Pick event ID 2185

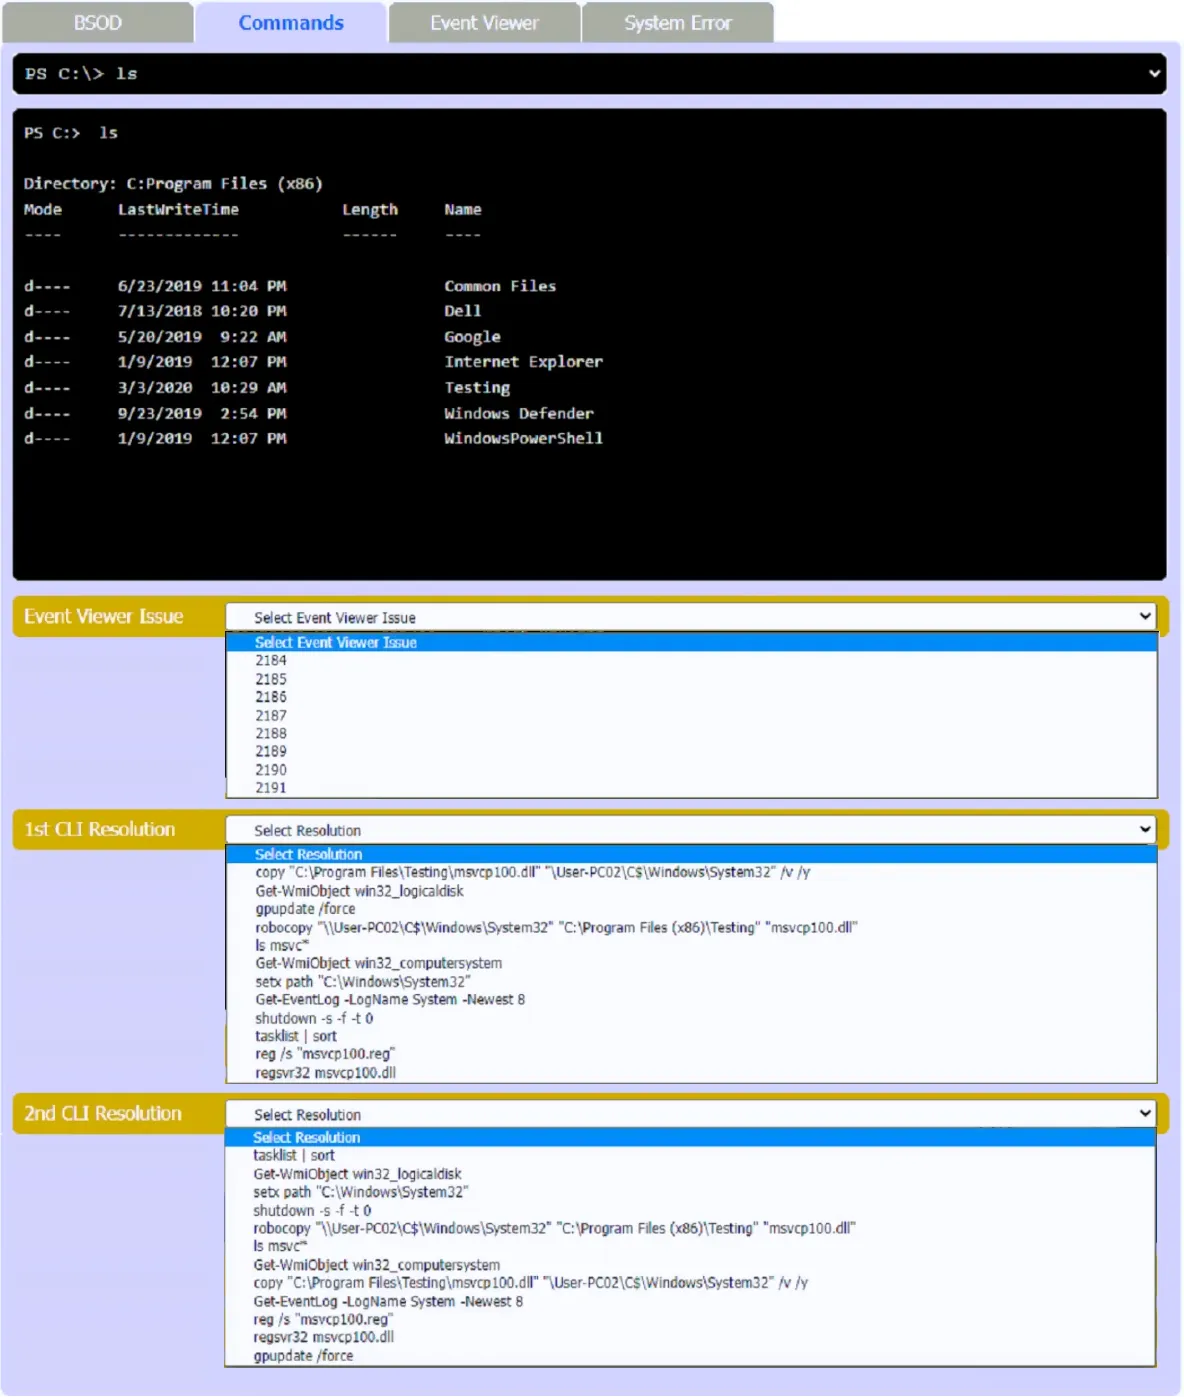click(691, 679)
